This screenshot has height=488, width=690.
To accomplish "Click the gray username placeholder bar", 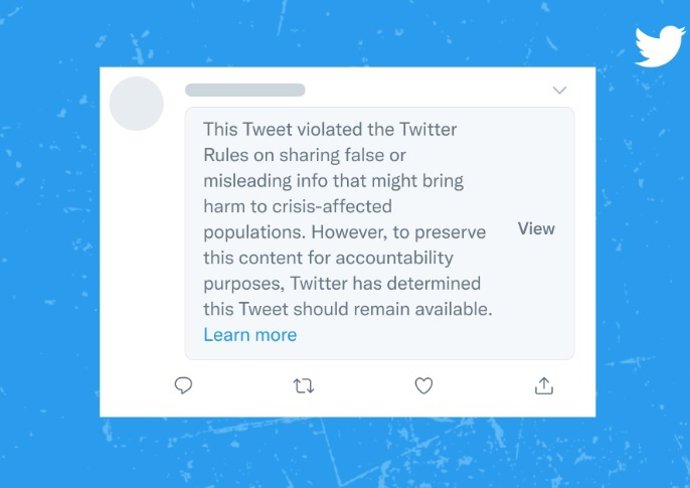I will pyautogui.click(x=245, y=90).
